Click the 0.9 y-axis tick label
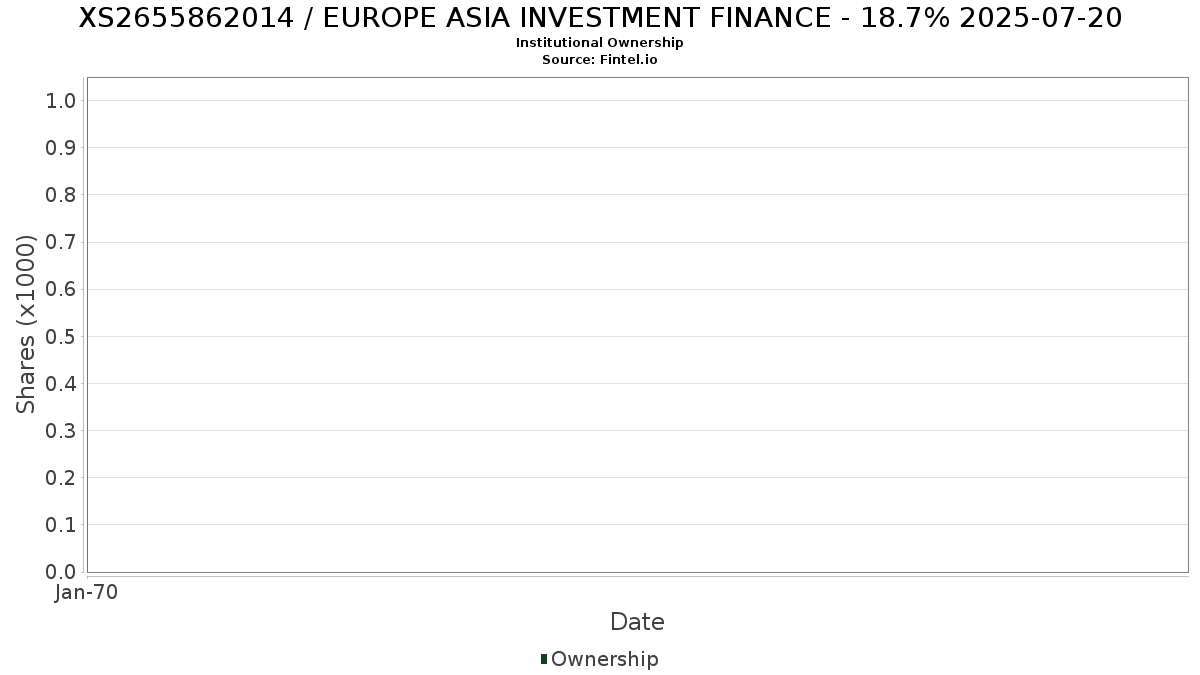 pos(61,148)
